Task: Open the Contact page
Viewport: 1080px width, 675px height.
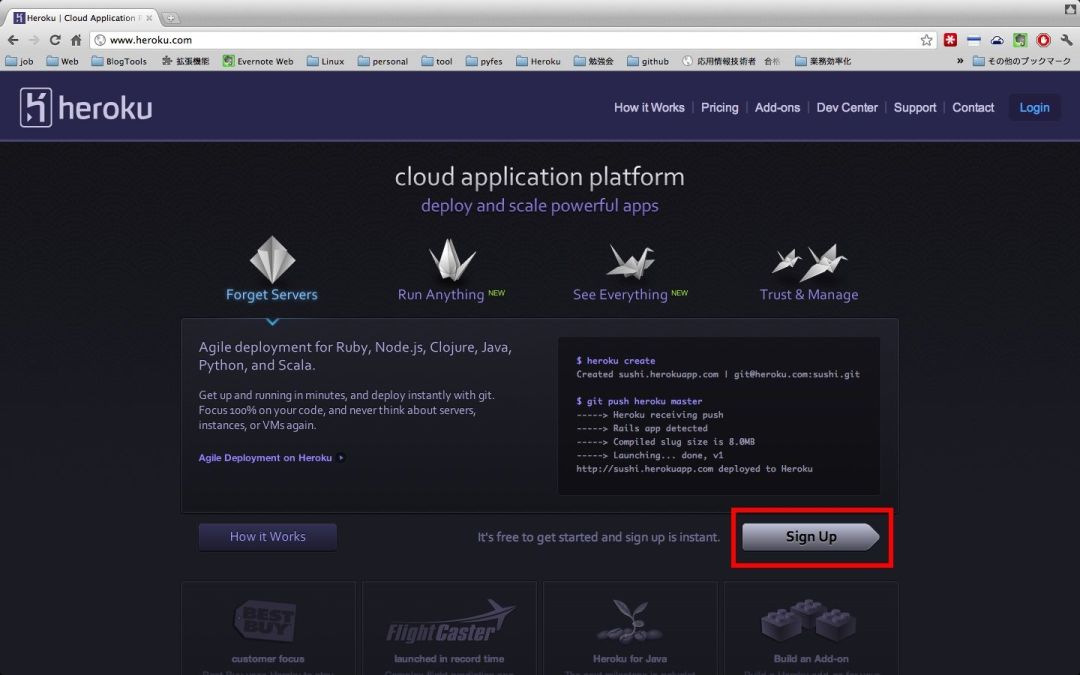Action: pos(973,107)
